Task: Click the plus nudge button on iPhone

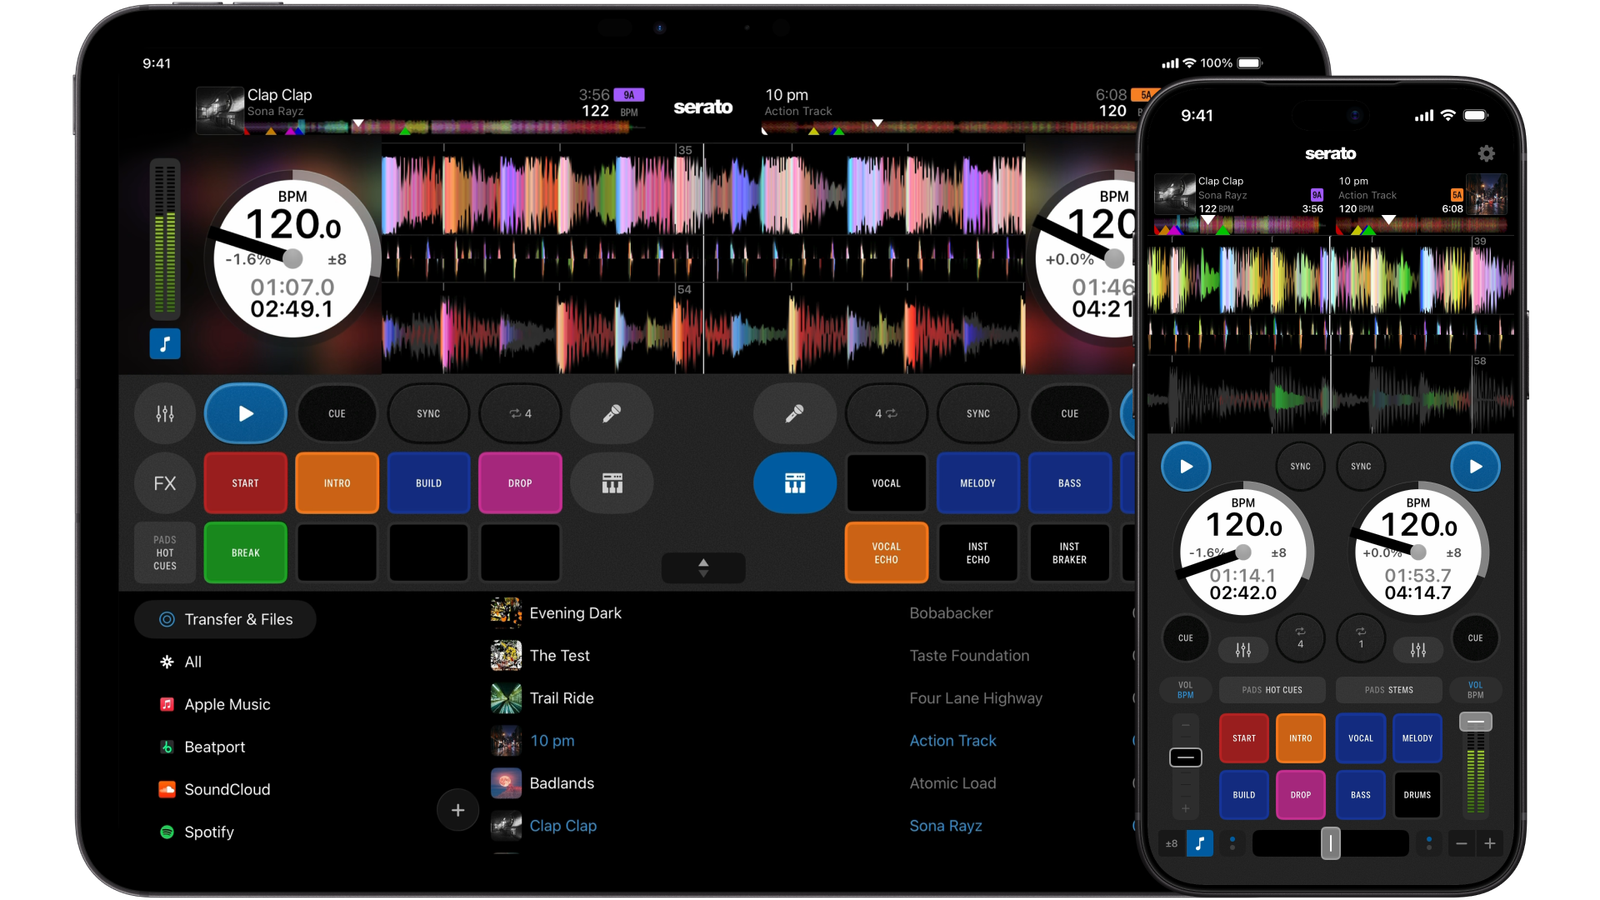Action: point(1489,844)
